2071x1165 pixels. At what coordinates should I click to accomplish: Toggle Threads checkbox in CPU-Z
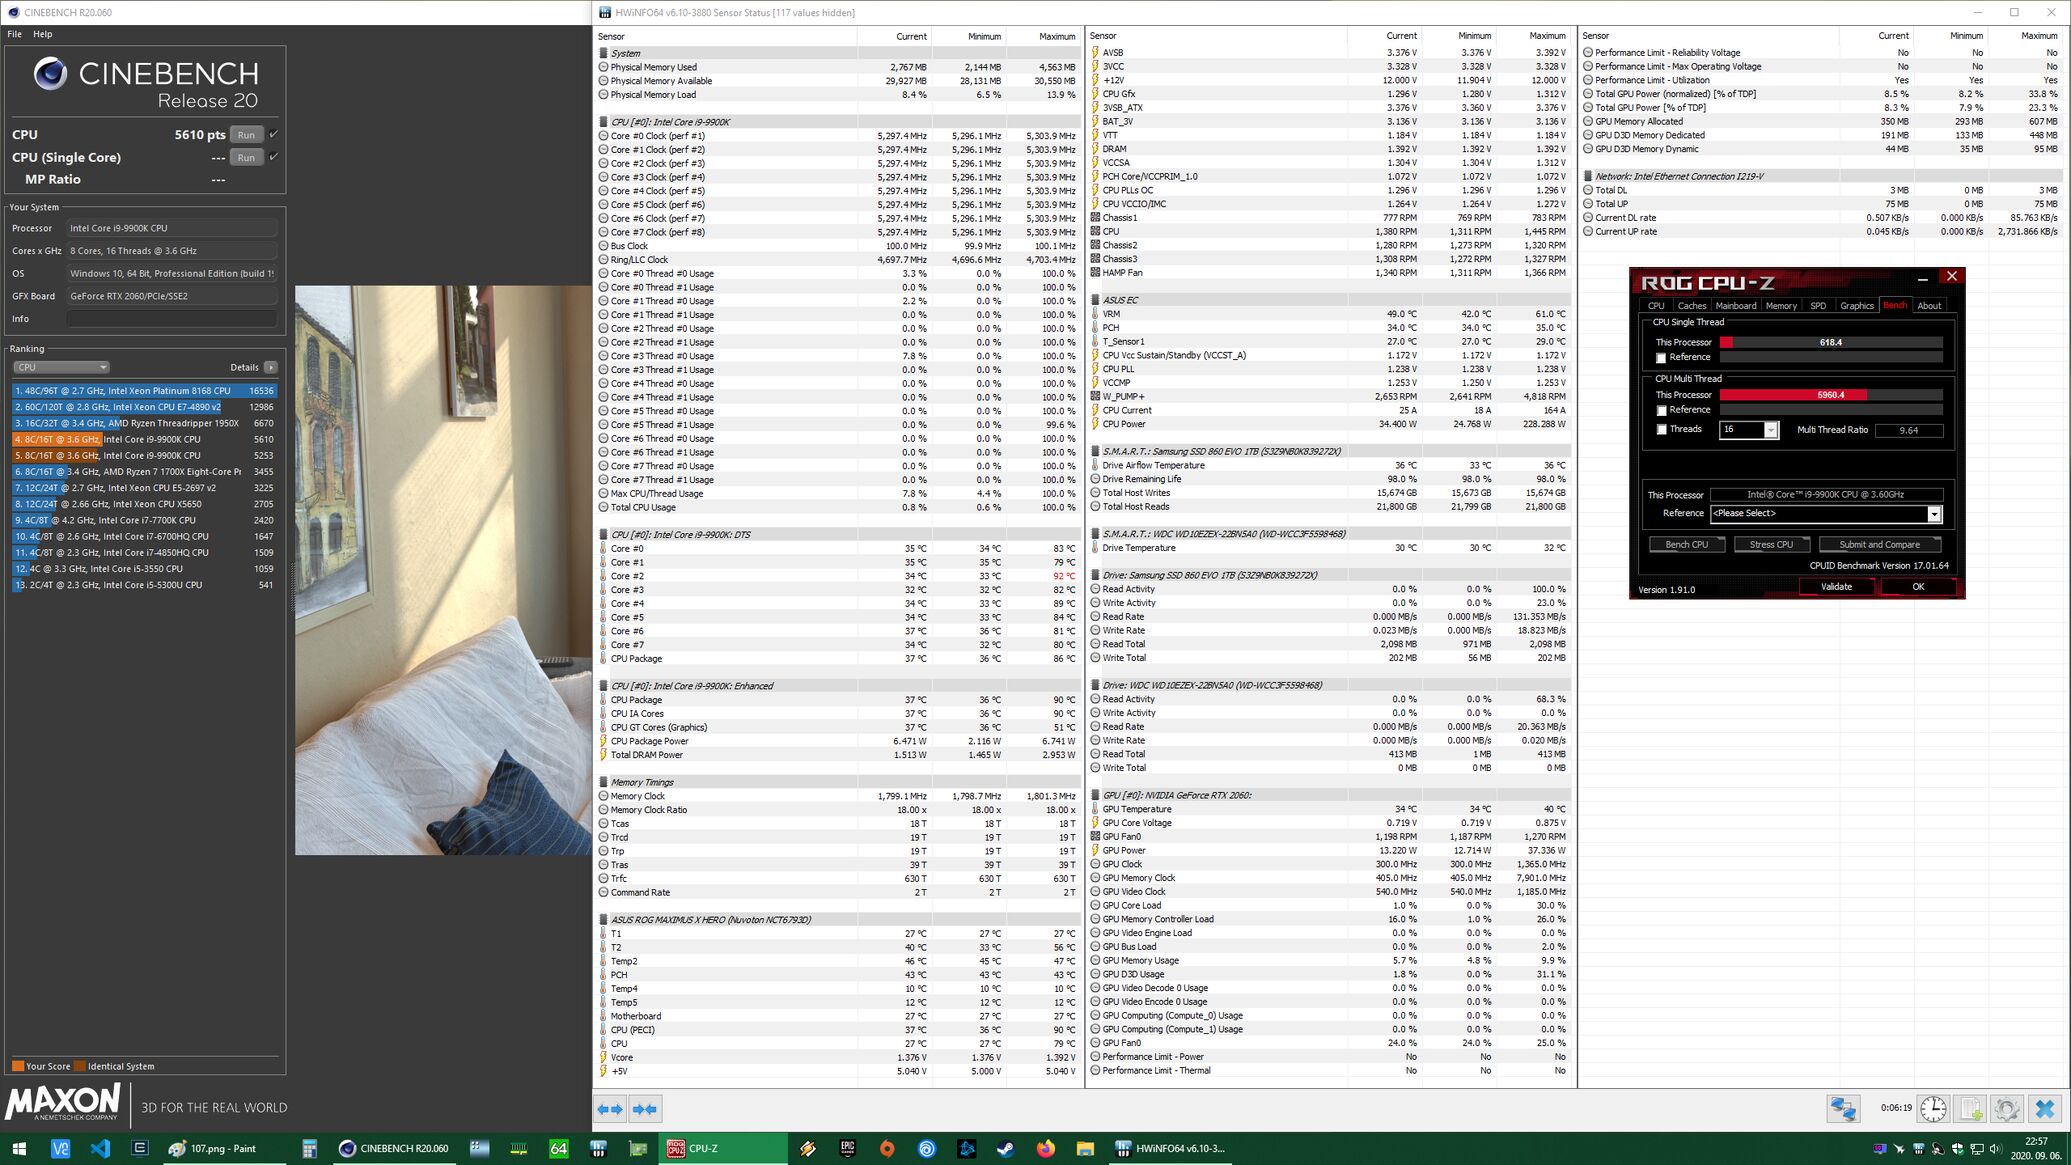click(1661, 430)
